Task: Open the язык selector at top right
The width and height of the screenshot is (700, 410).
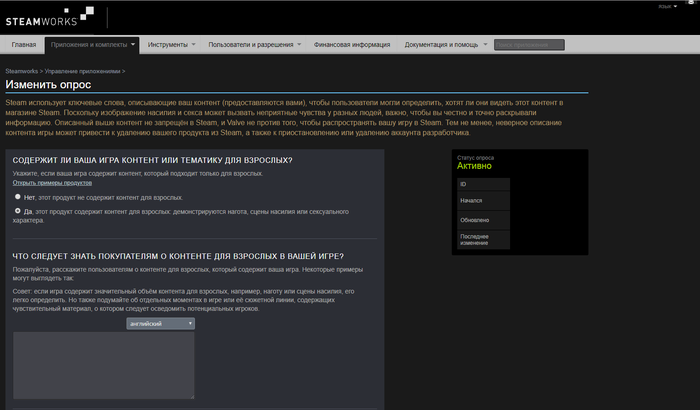Action: point(667,6)
